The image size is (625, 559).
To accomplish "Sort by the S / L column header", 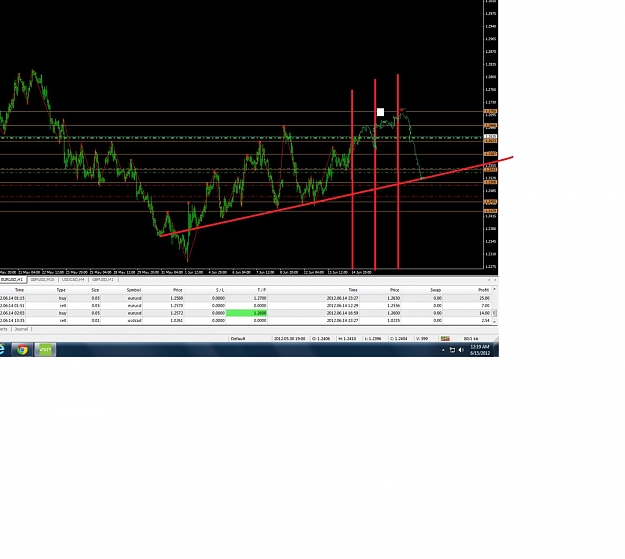I will click(x=220, y=290).
